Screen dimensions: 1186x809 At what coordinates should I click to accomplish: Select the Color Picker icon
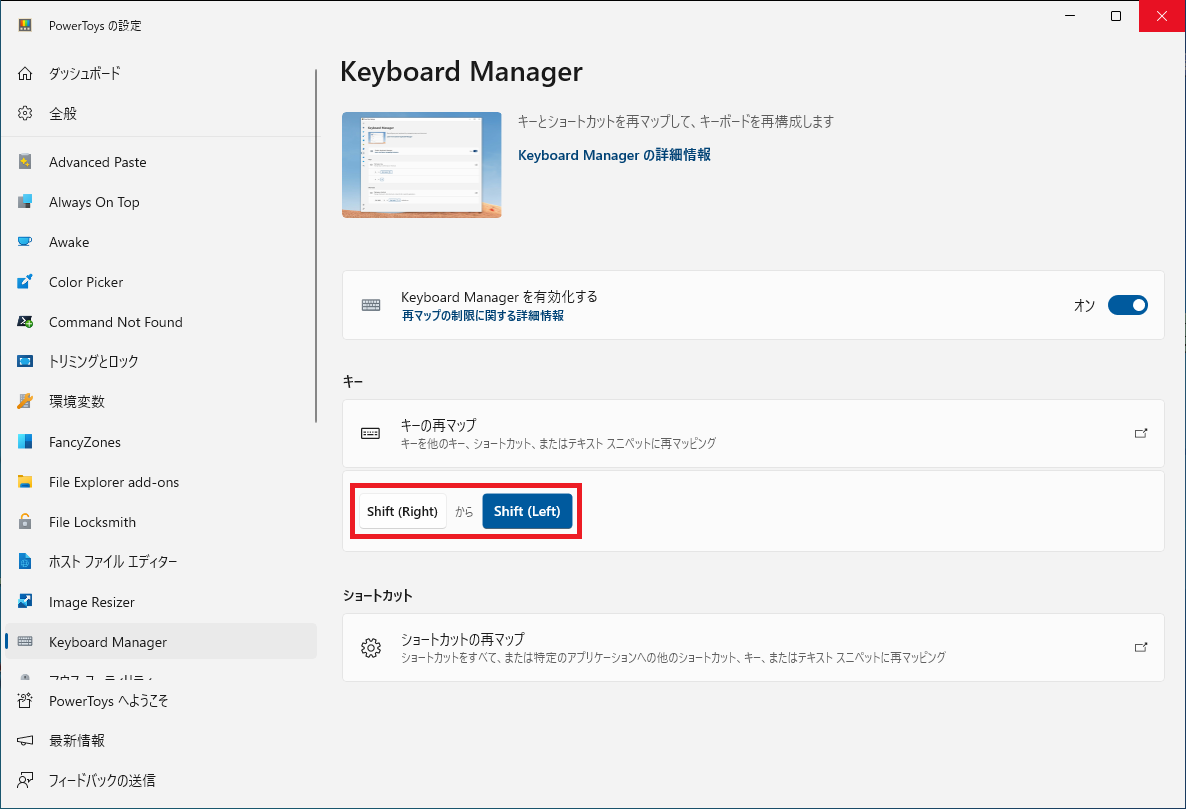[x=25, y=282]
